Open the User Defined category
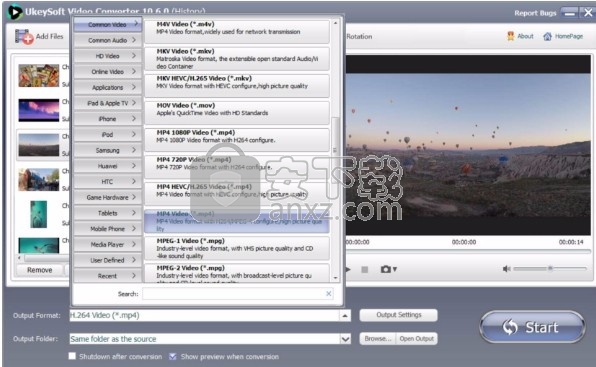Viewport: 596px width, 367px height. click(108, 260)
